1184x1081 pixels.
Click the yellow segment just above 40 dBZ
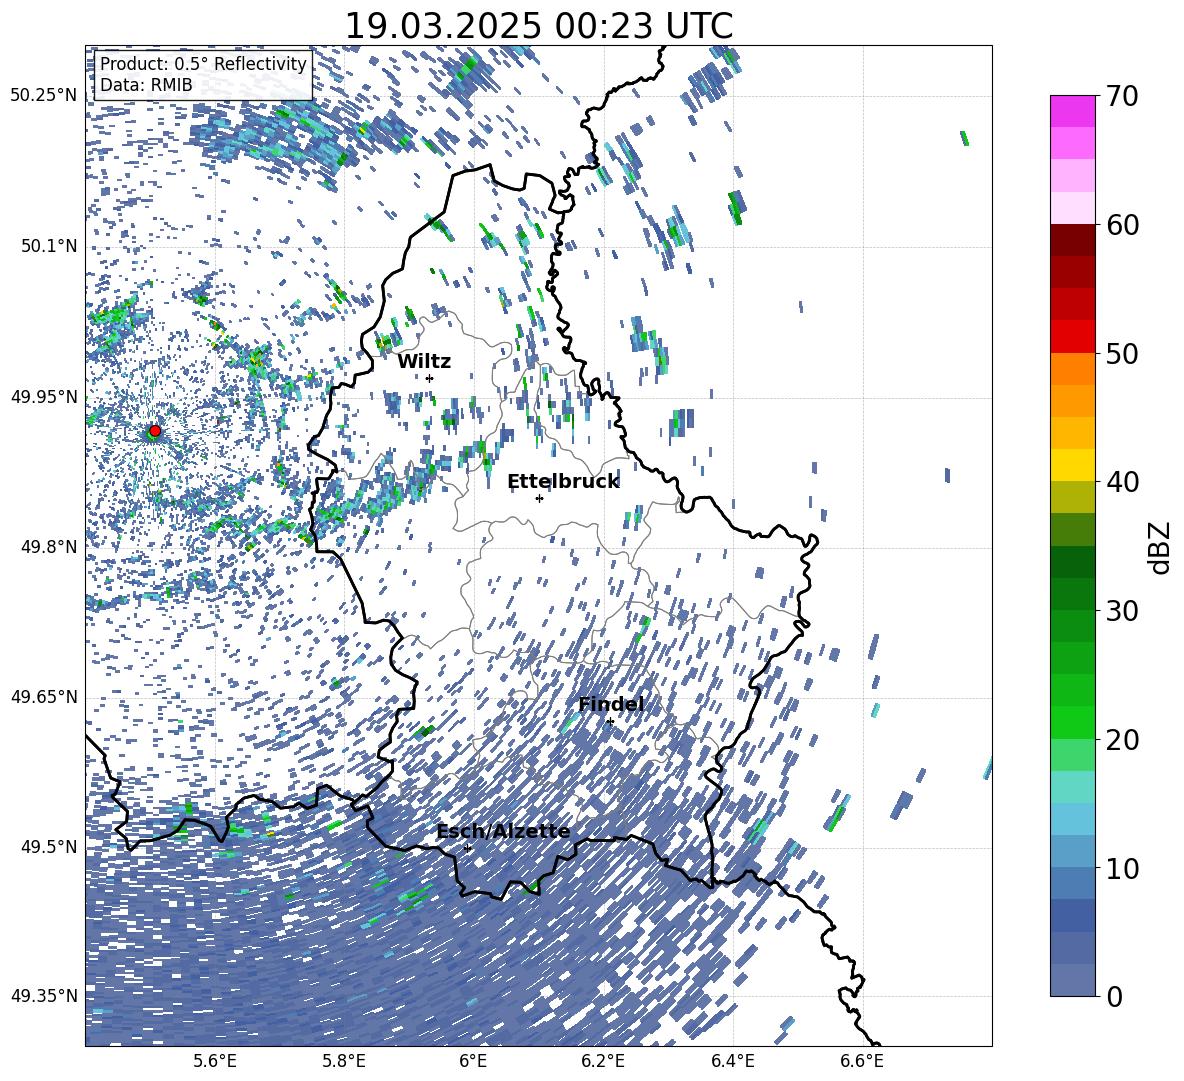pyautogui.click(x=1072, y=466)
